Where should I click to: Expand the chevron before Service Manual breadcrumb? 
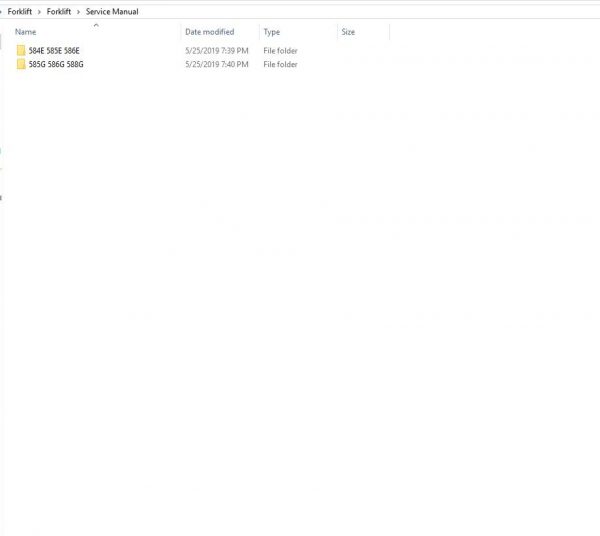click(x=78, y=12)
